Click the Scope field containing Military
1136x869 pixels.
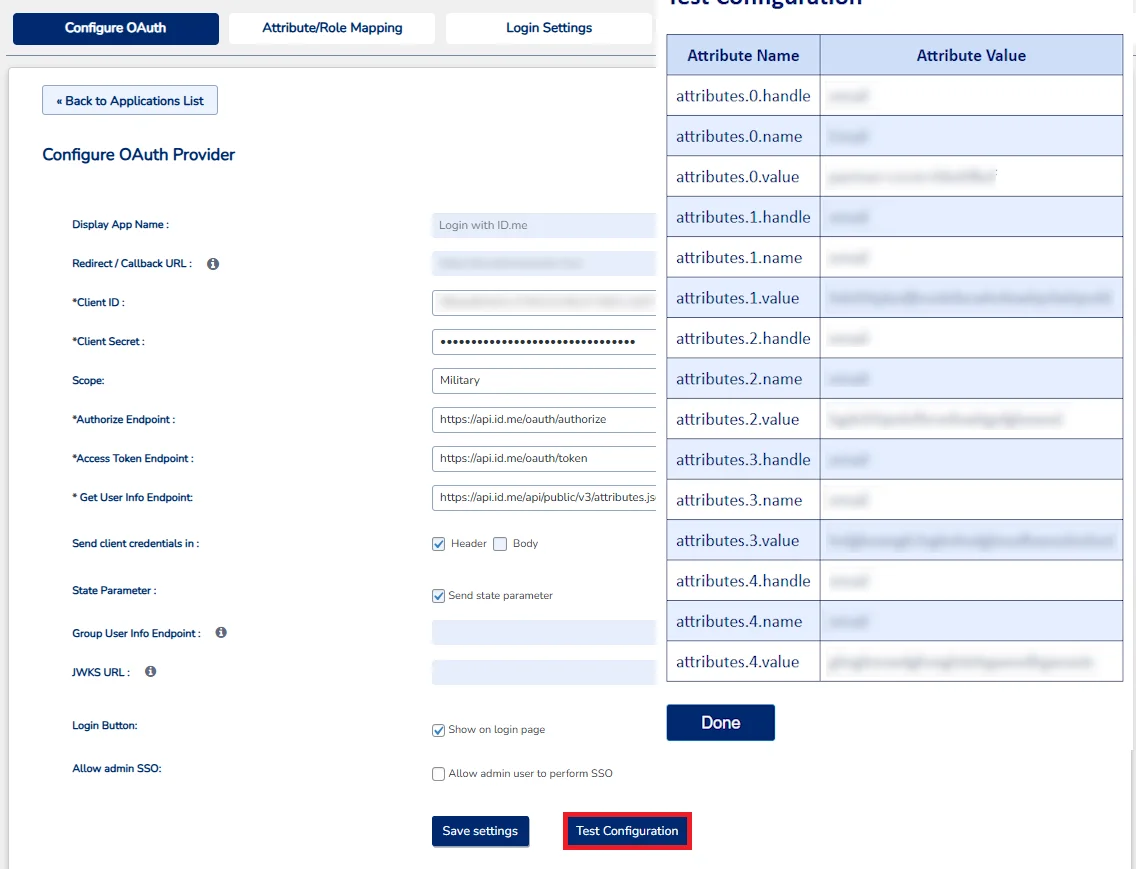point(543,381)
